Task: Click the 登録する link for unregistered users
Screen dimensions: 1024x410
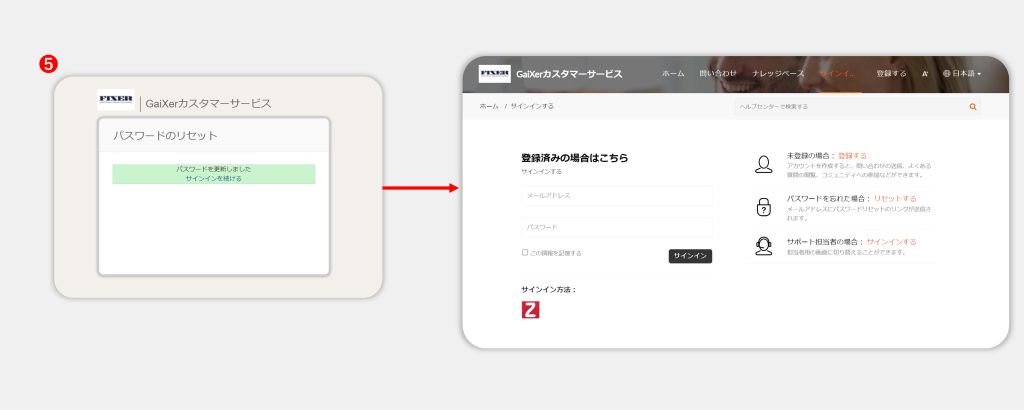Action: click(x=852, y=156)
